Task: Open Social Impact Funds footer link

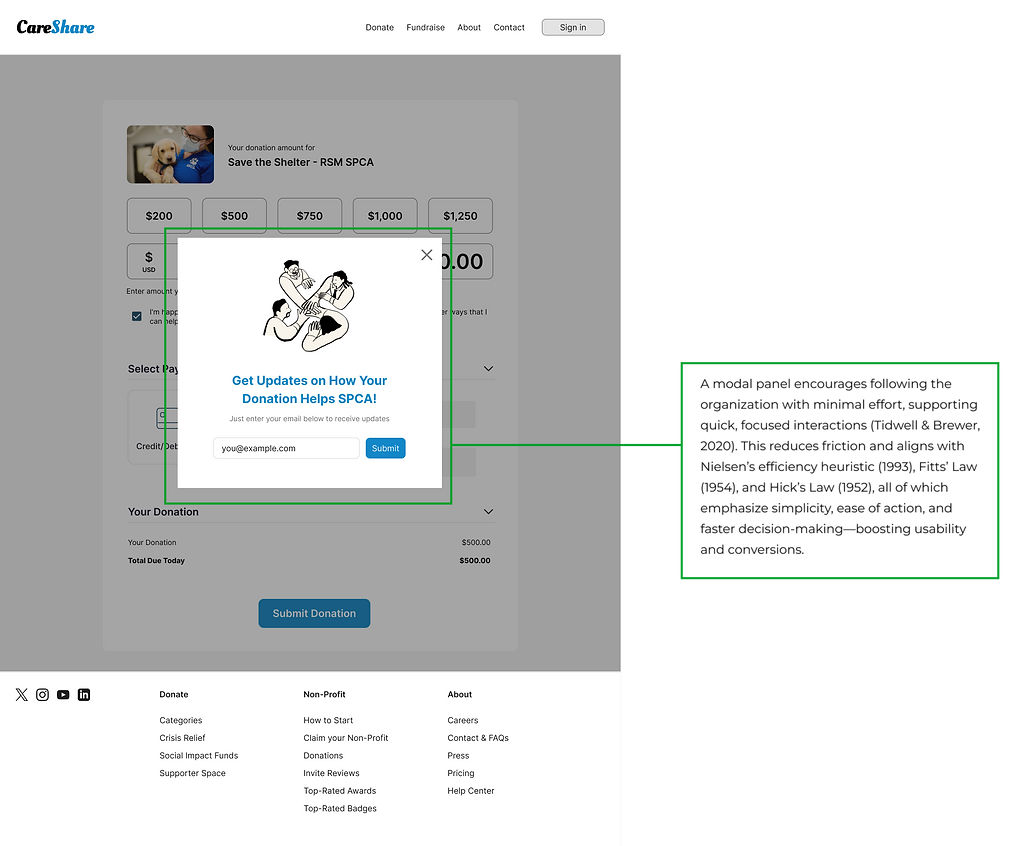Action: coord(199,755)
